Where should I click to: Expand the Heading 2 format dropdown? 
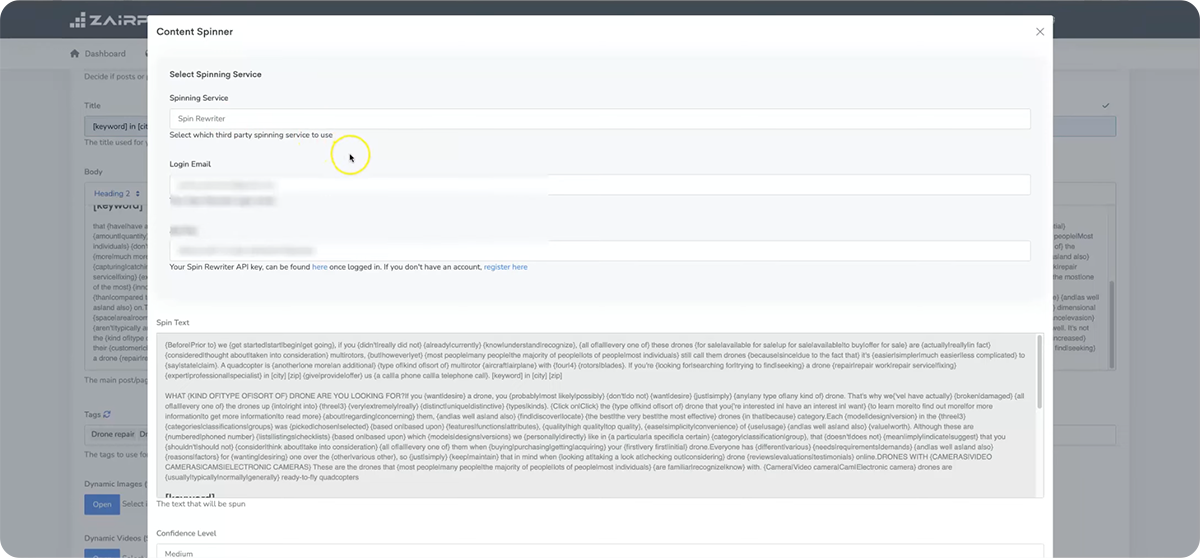[x=114, y=193]
